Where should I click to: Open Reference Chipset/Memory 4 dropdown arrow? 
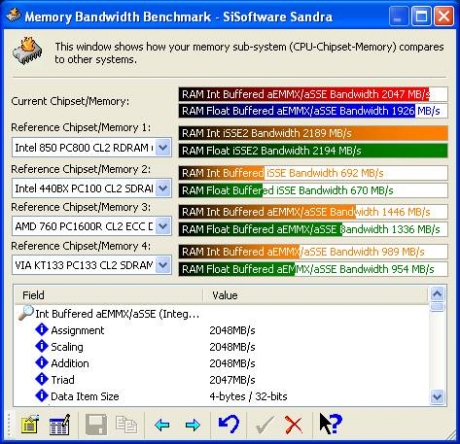pyautogui.click(x=163, y=265)
